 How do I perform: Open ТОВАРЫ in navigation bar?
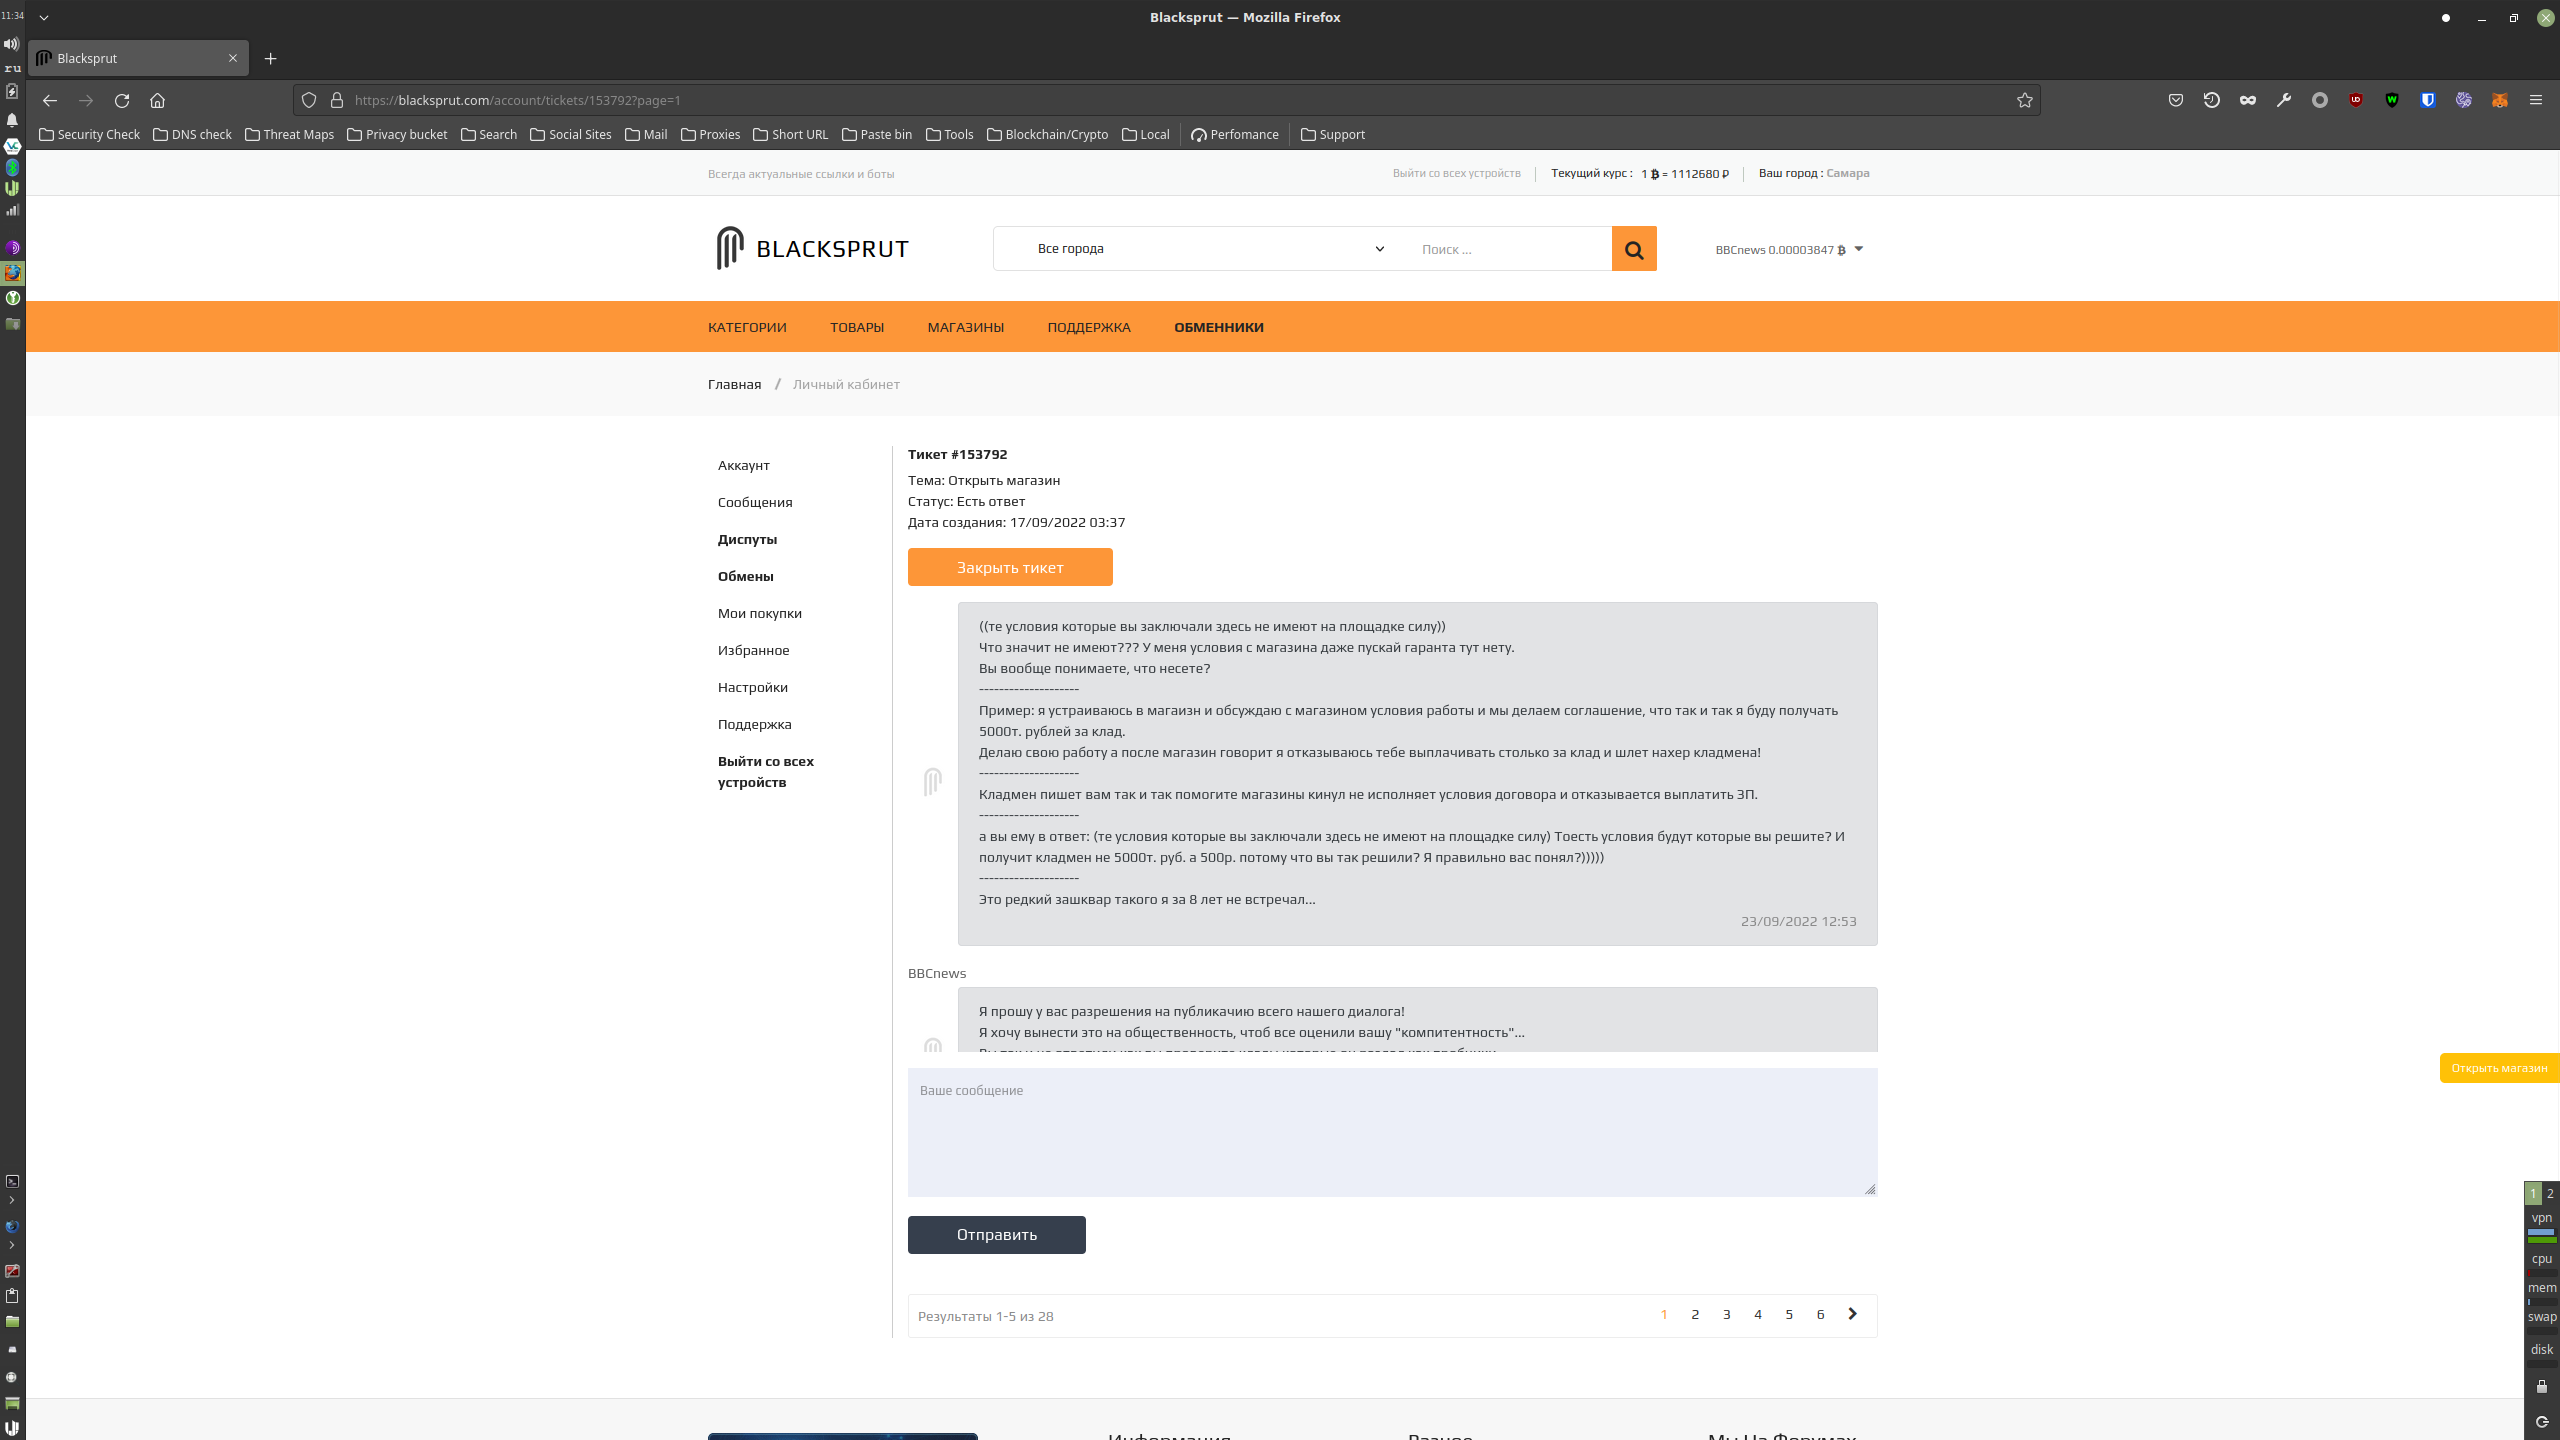pyautogui.click(x=857, y=327)
